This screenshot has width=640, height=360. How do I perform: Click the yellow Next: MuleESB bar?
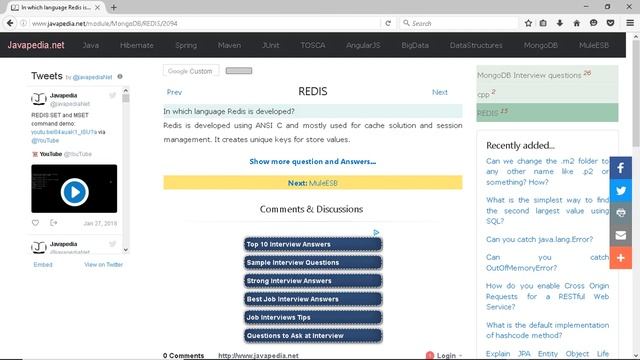point(313,182)
